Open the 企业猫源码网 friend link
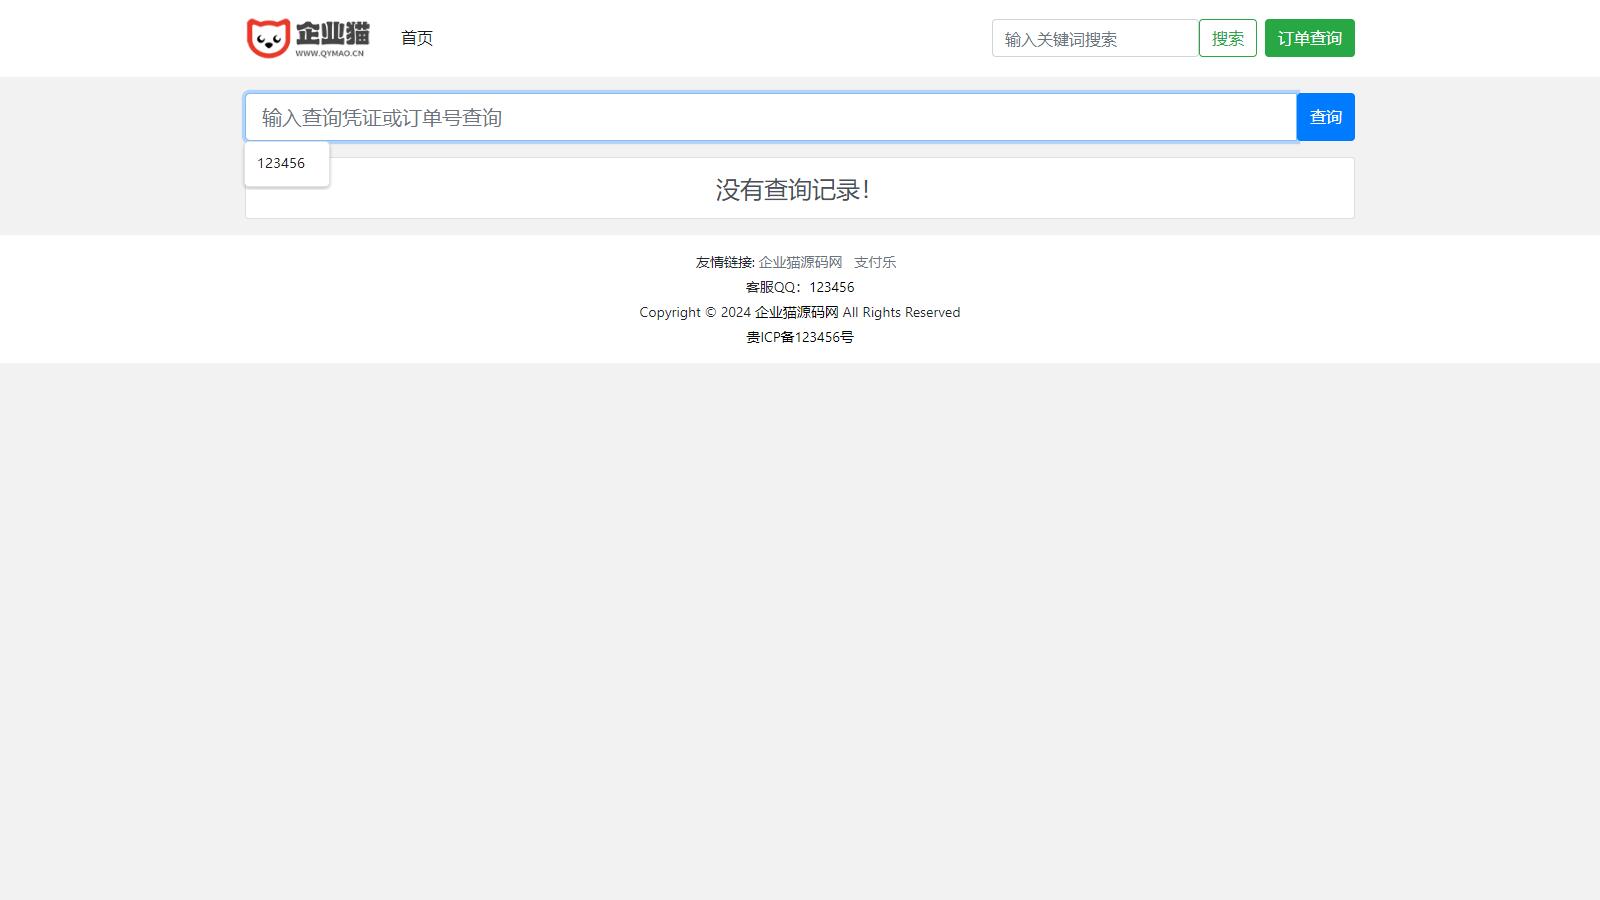Screen dimensions: 1600x900 (799, 262)
